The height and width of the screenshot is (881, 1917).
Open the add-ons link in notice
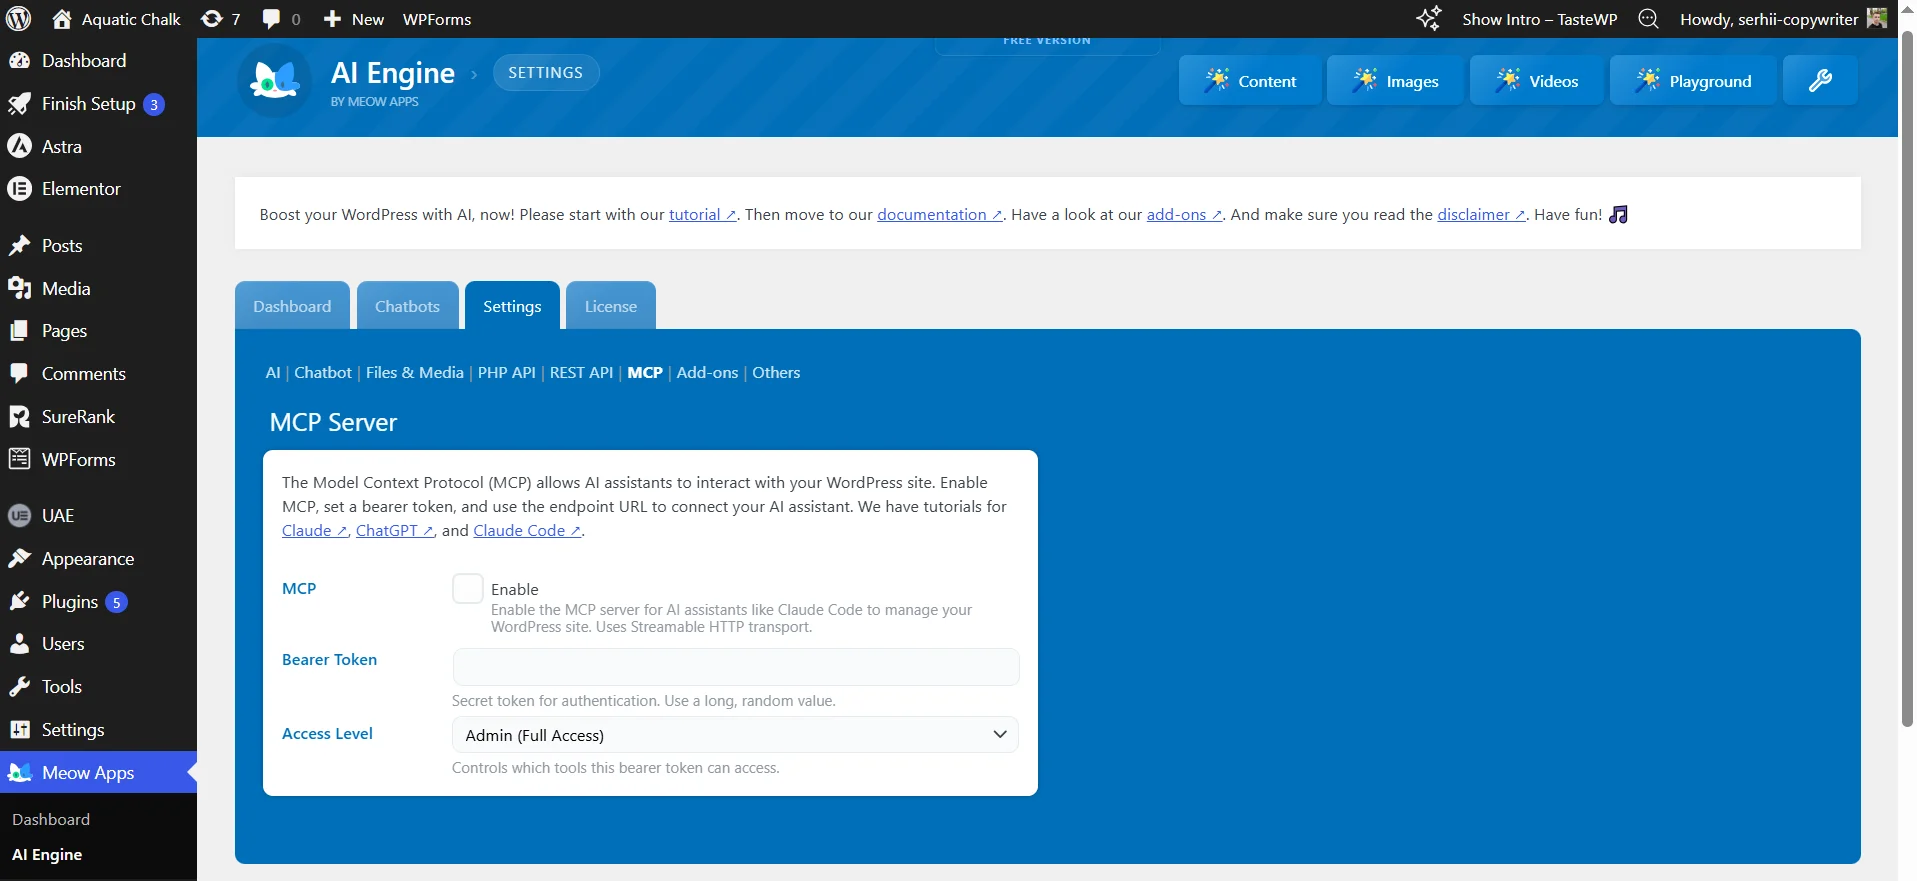click(x=1184, y=215)
